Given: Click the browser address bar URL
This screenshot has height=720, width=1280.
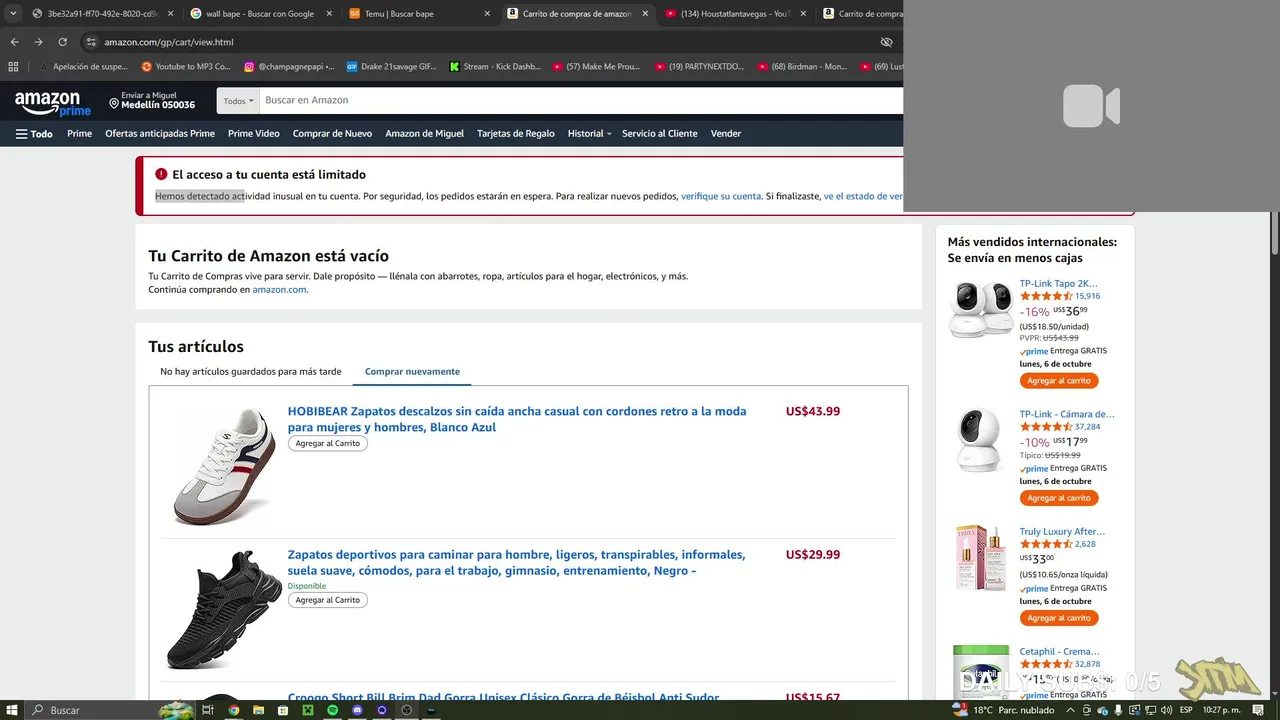Looking at the screenshot, I should (169, 42).
